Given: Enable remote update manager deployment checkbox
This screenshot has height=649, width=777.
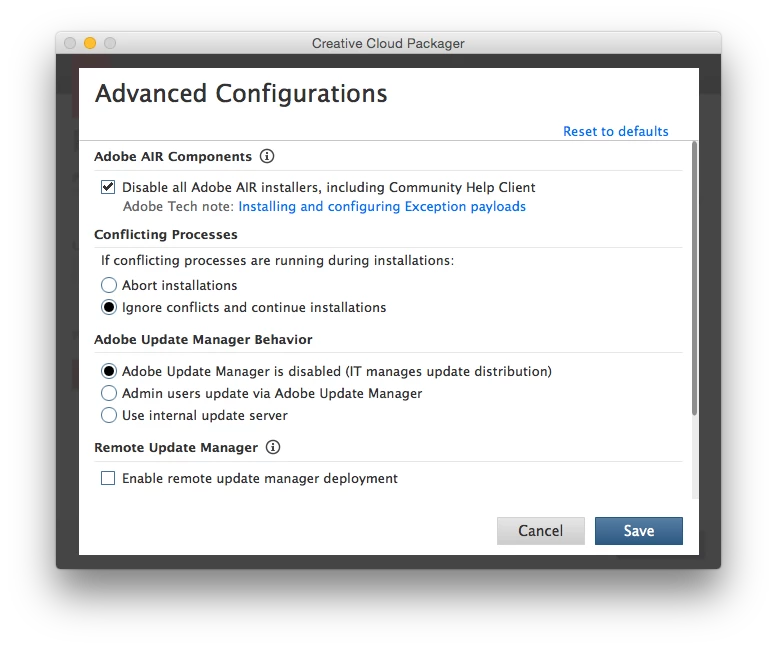Looking at the screenshot, I should click(x=108, y=478).
